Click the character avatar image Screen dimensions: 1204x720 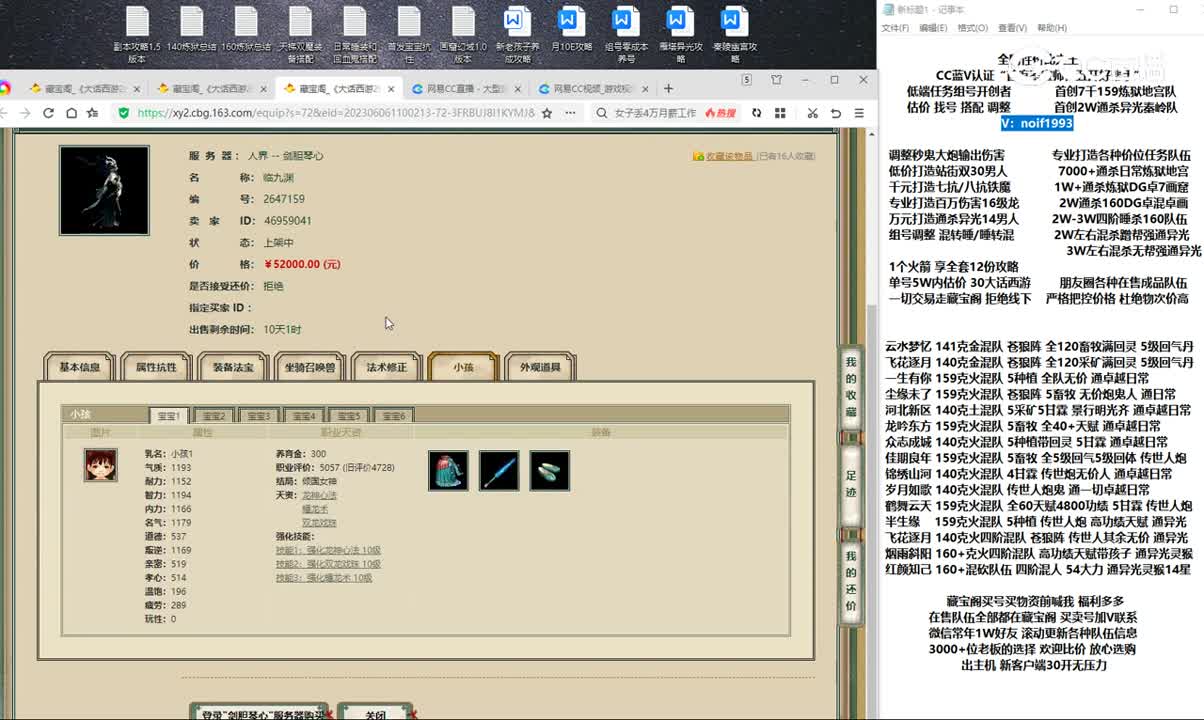pos(104,190)
